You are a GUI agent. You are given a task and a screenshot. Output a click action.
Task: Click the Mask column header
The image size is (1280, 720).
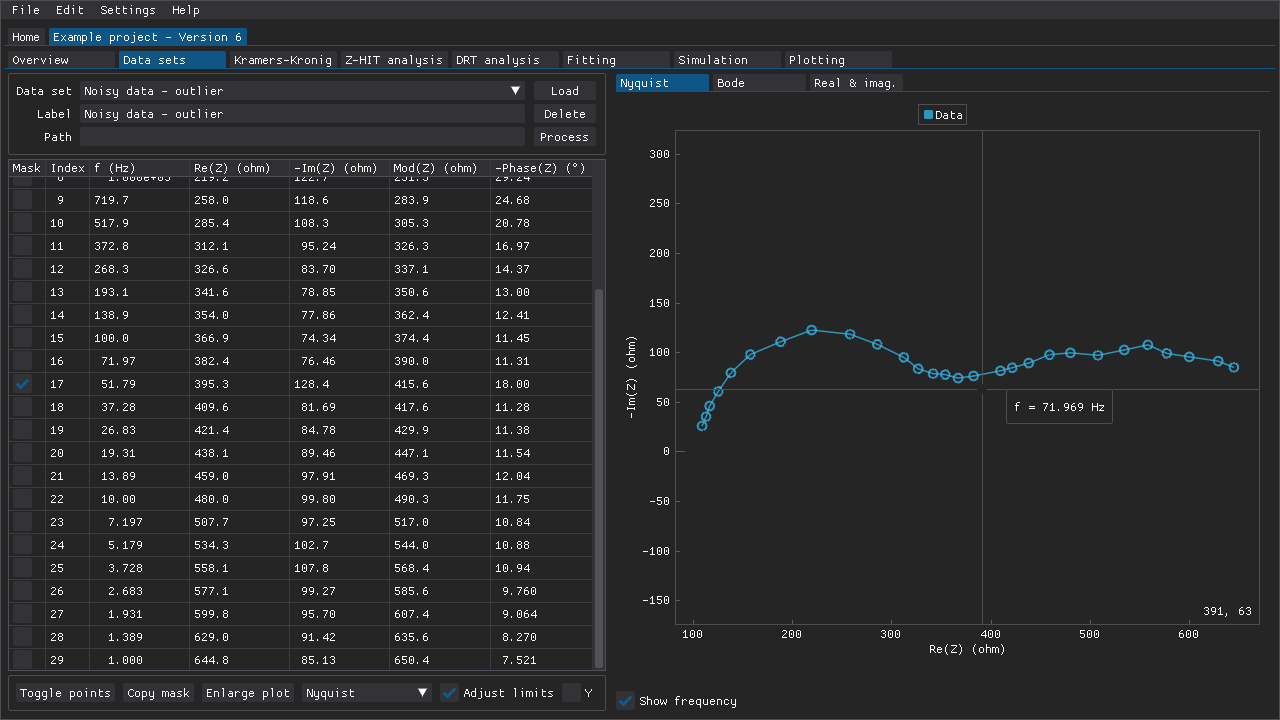click(27, 168)
